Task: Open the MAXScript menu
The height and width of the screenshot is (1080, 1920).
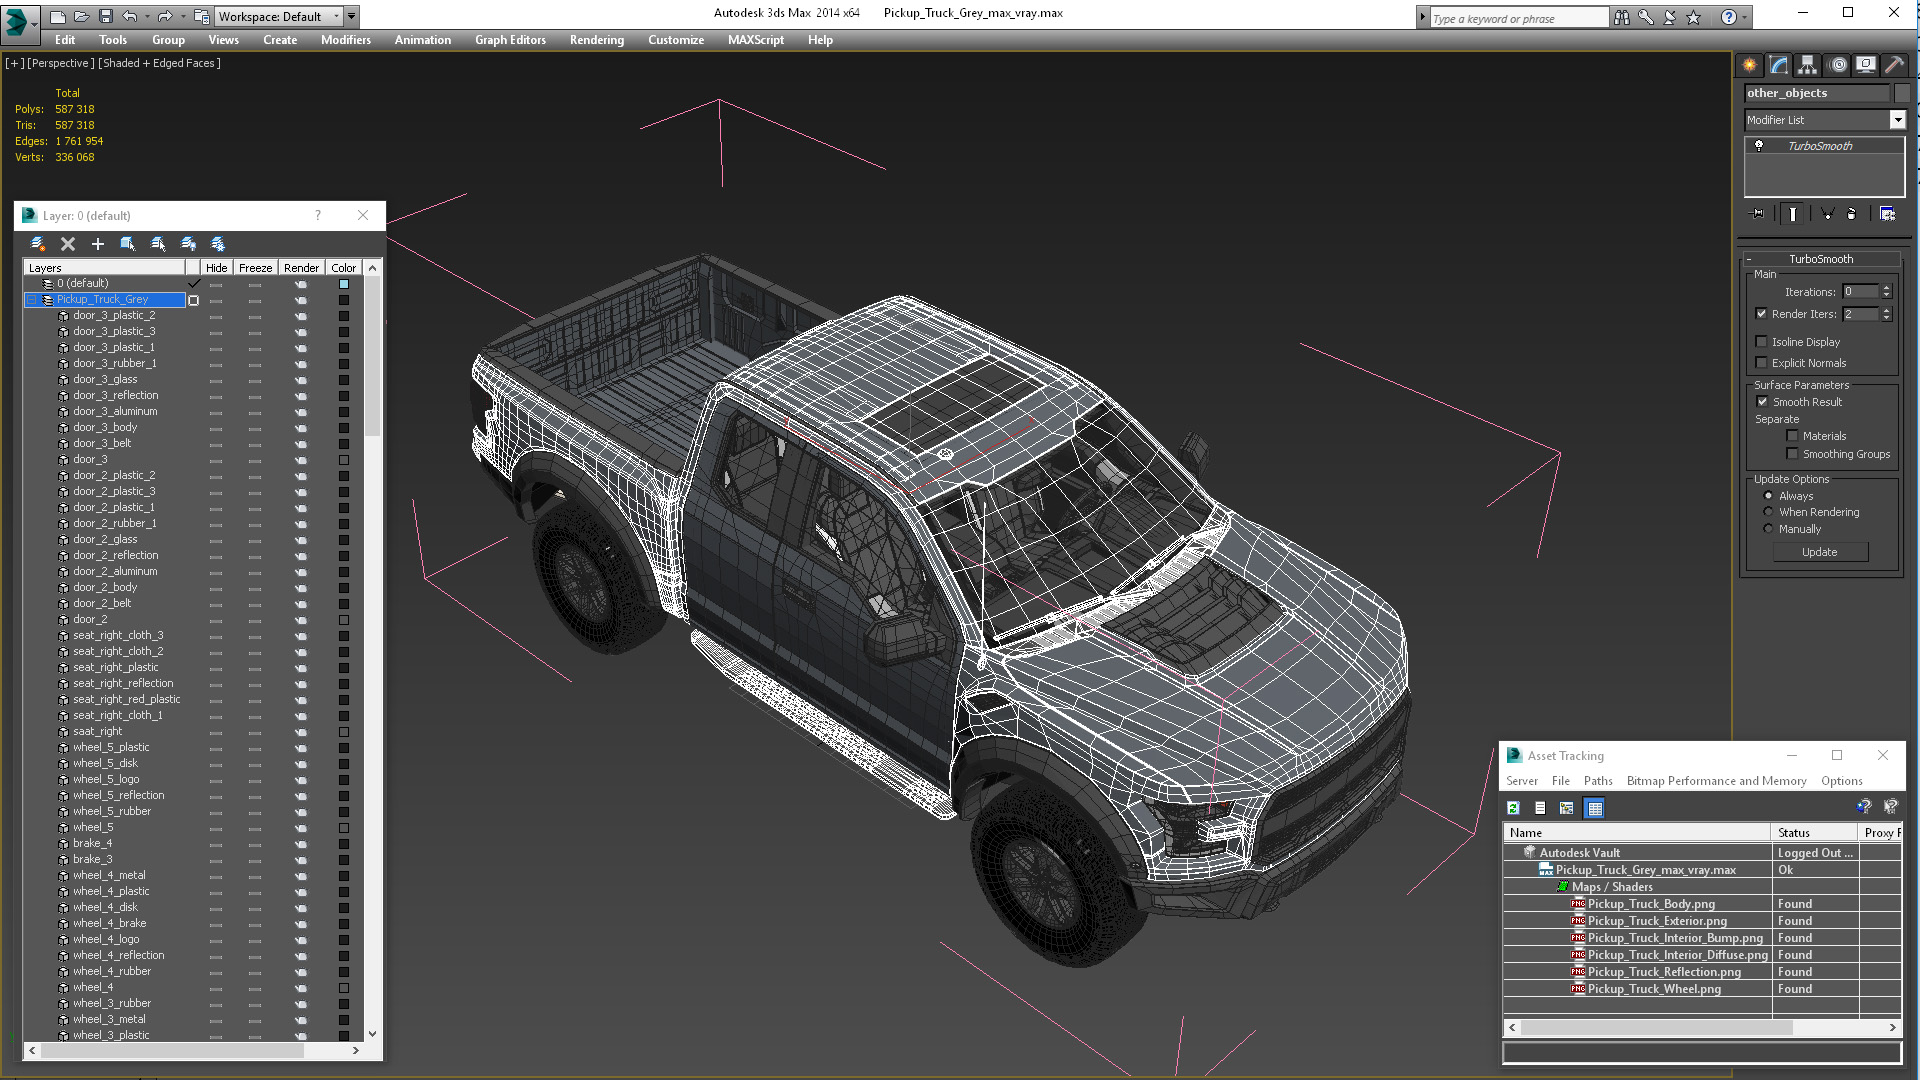Action: [756, 40]
